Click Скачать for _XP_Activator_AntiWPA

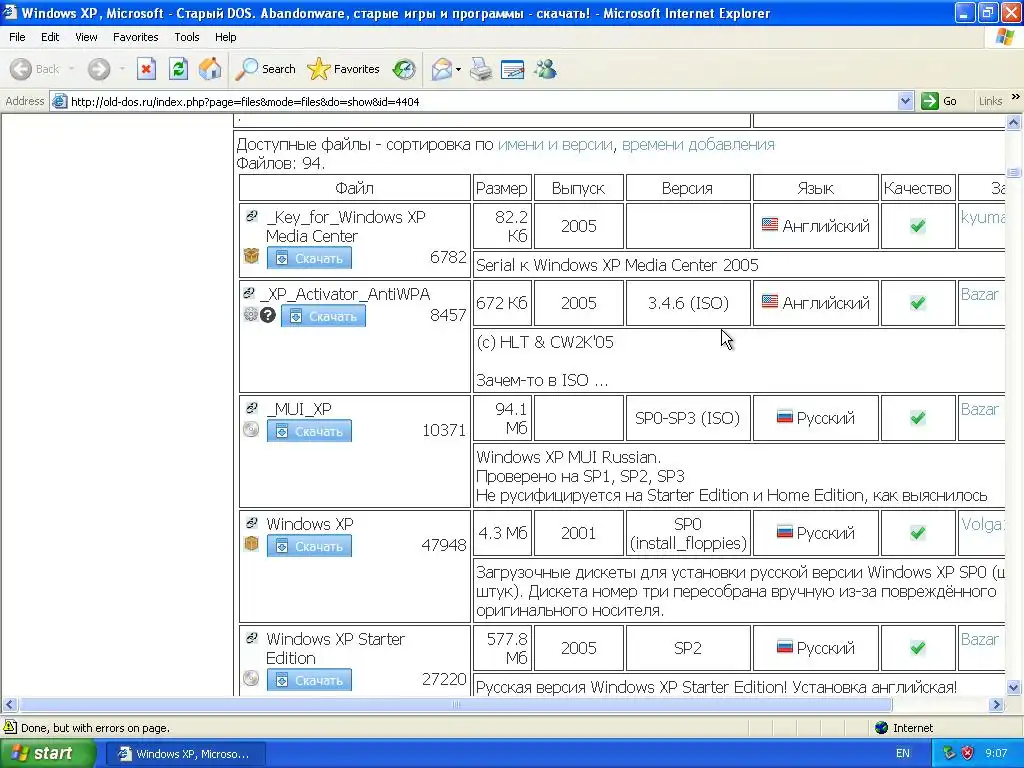[x=323, y=316]
